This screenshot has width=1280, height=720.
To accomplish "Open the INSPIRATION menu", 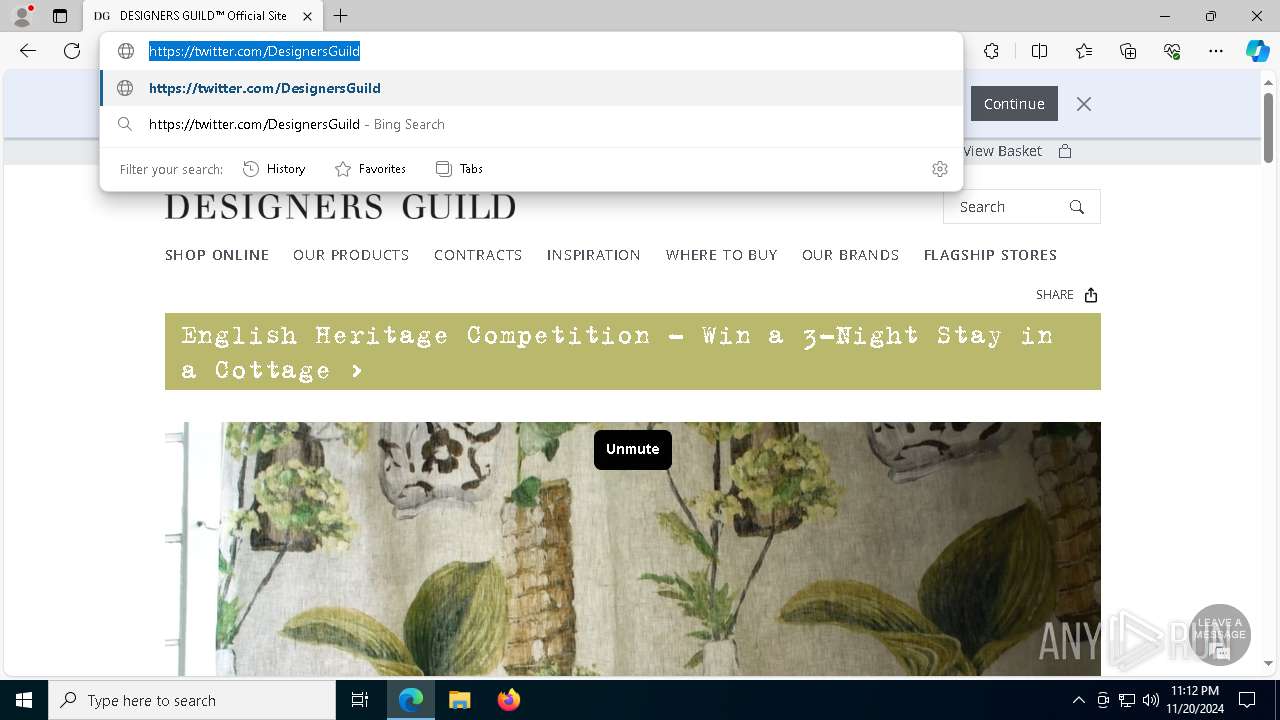I will tap(594, 255).
